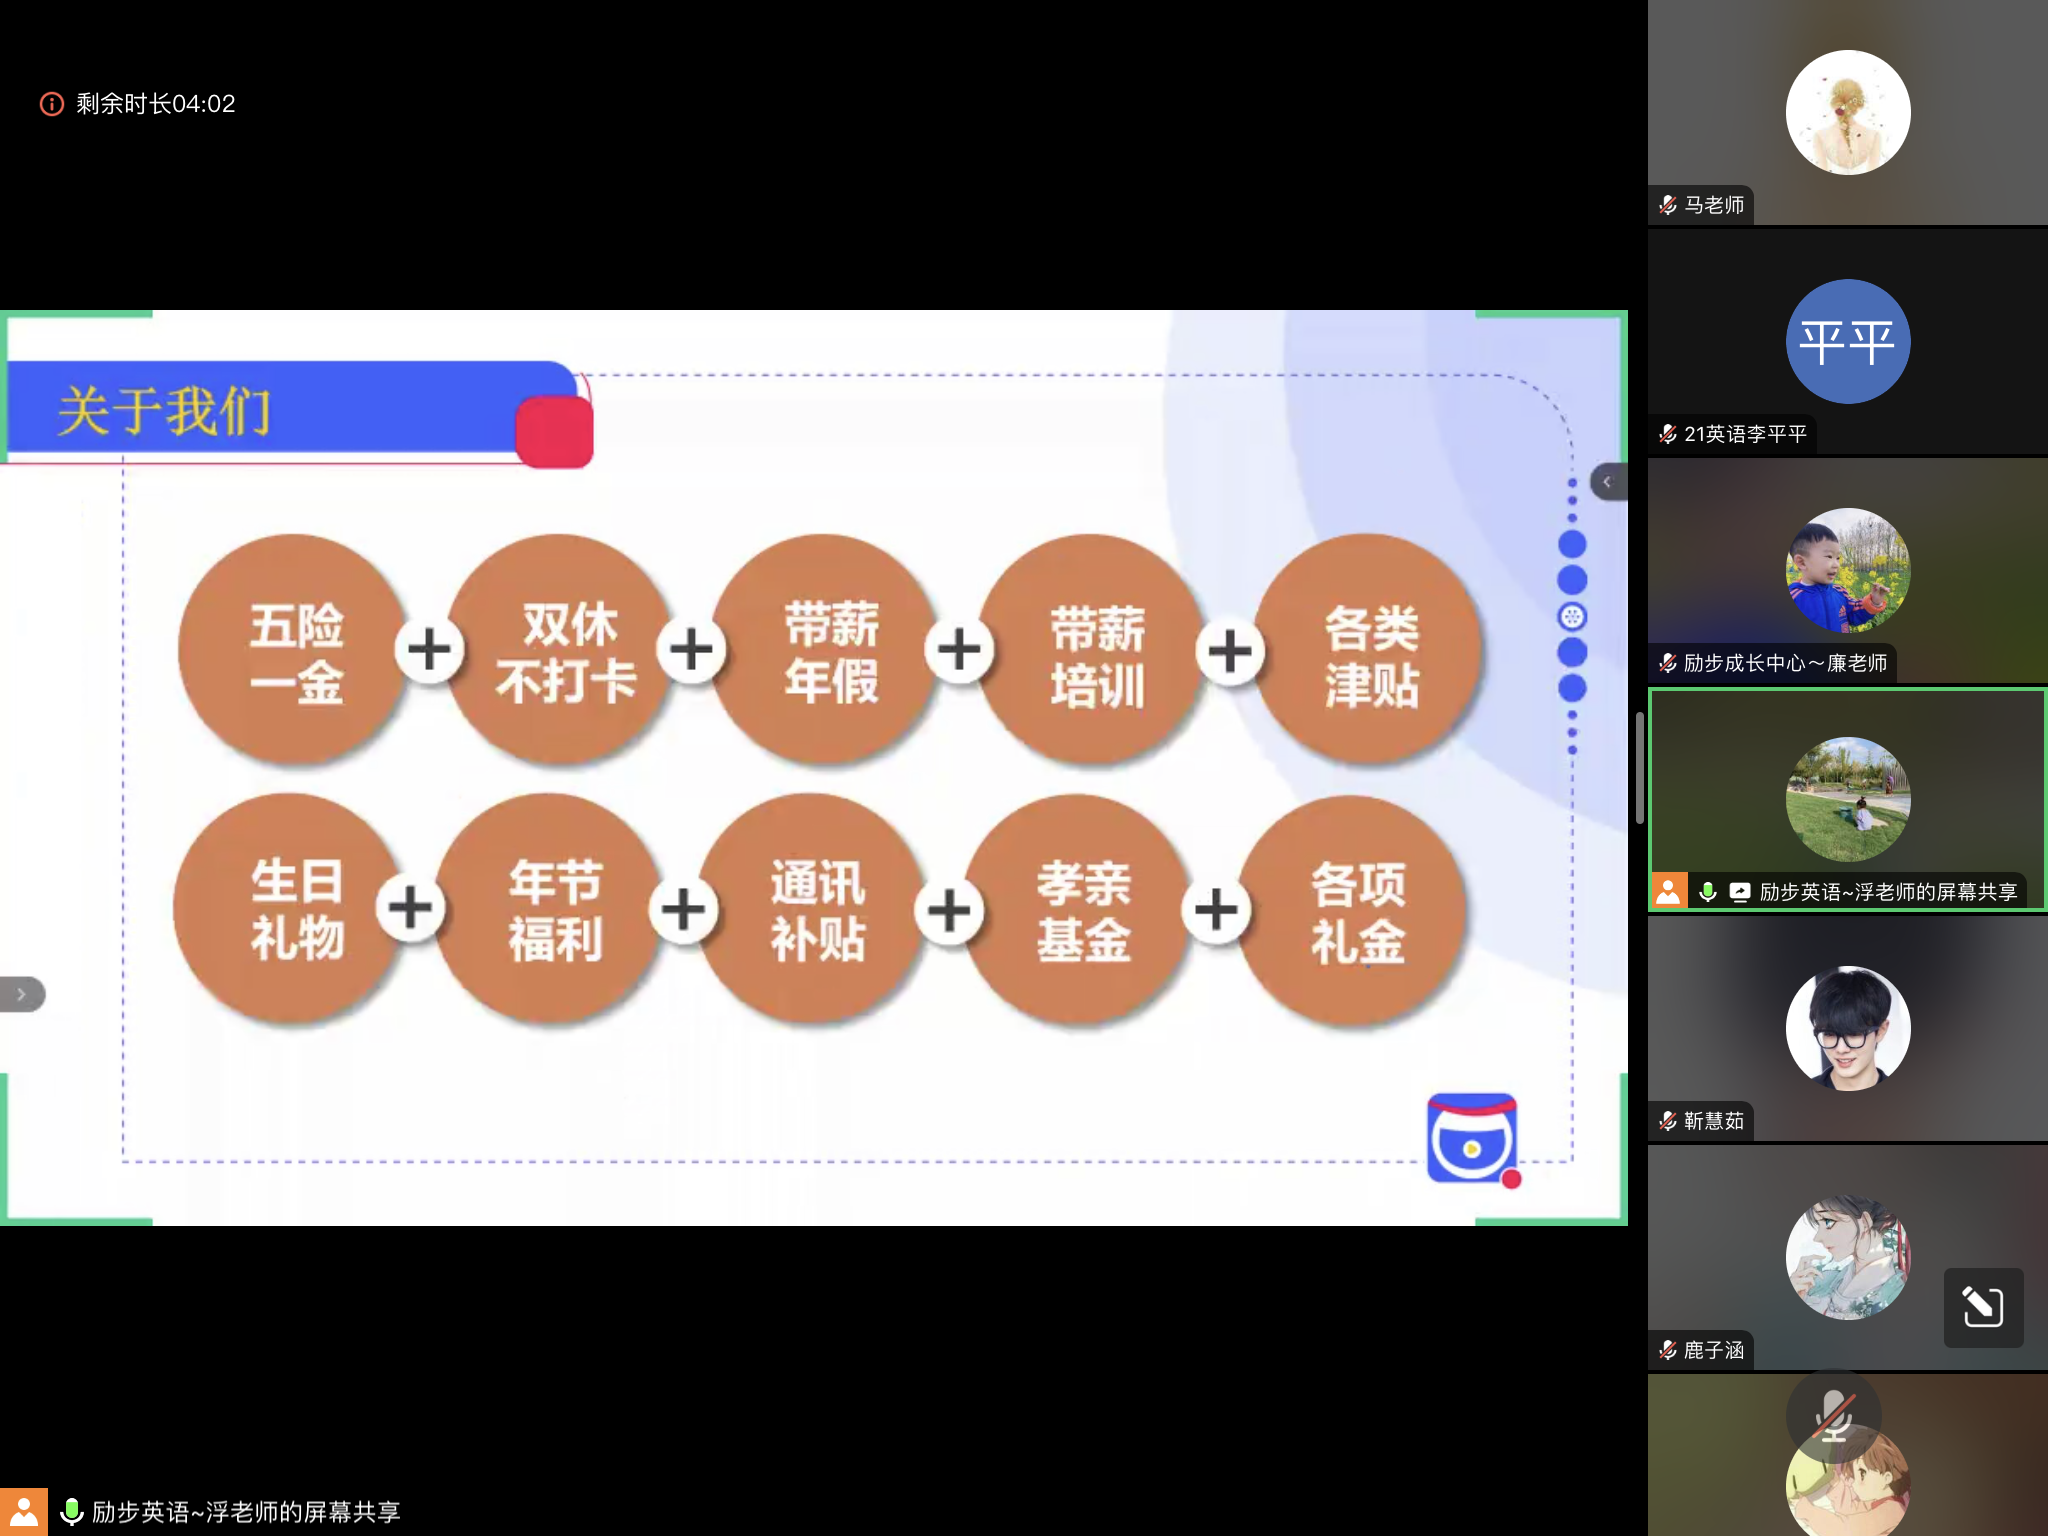The height and width of the screenshot is (1536, 2048).
Task: Select the 平平 avatar participant tile
Action: click(1847, 342)
